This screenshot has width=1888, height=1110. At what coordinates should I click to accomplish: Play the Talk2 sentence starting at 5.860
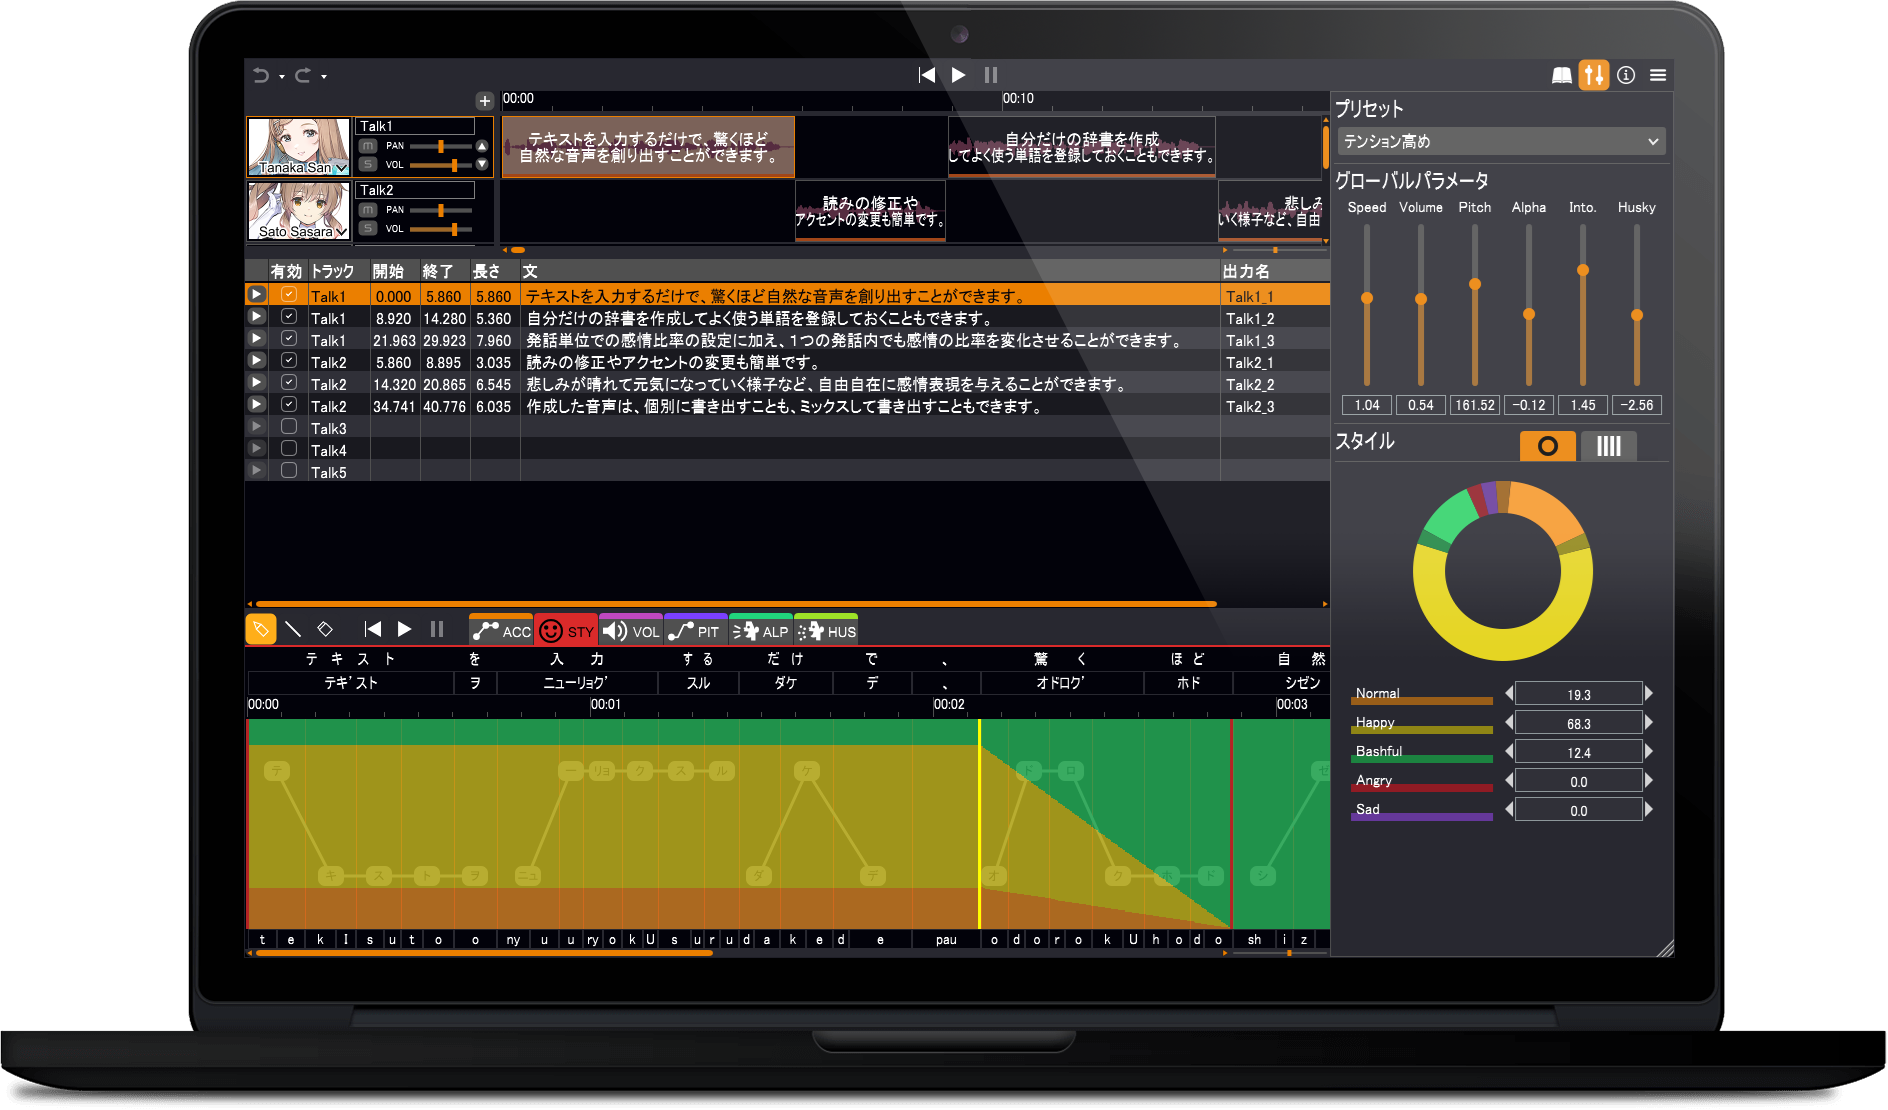pos(257,361)
